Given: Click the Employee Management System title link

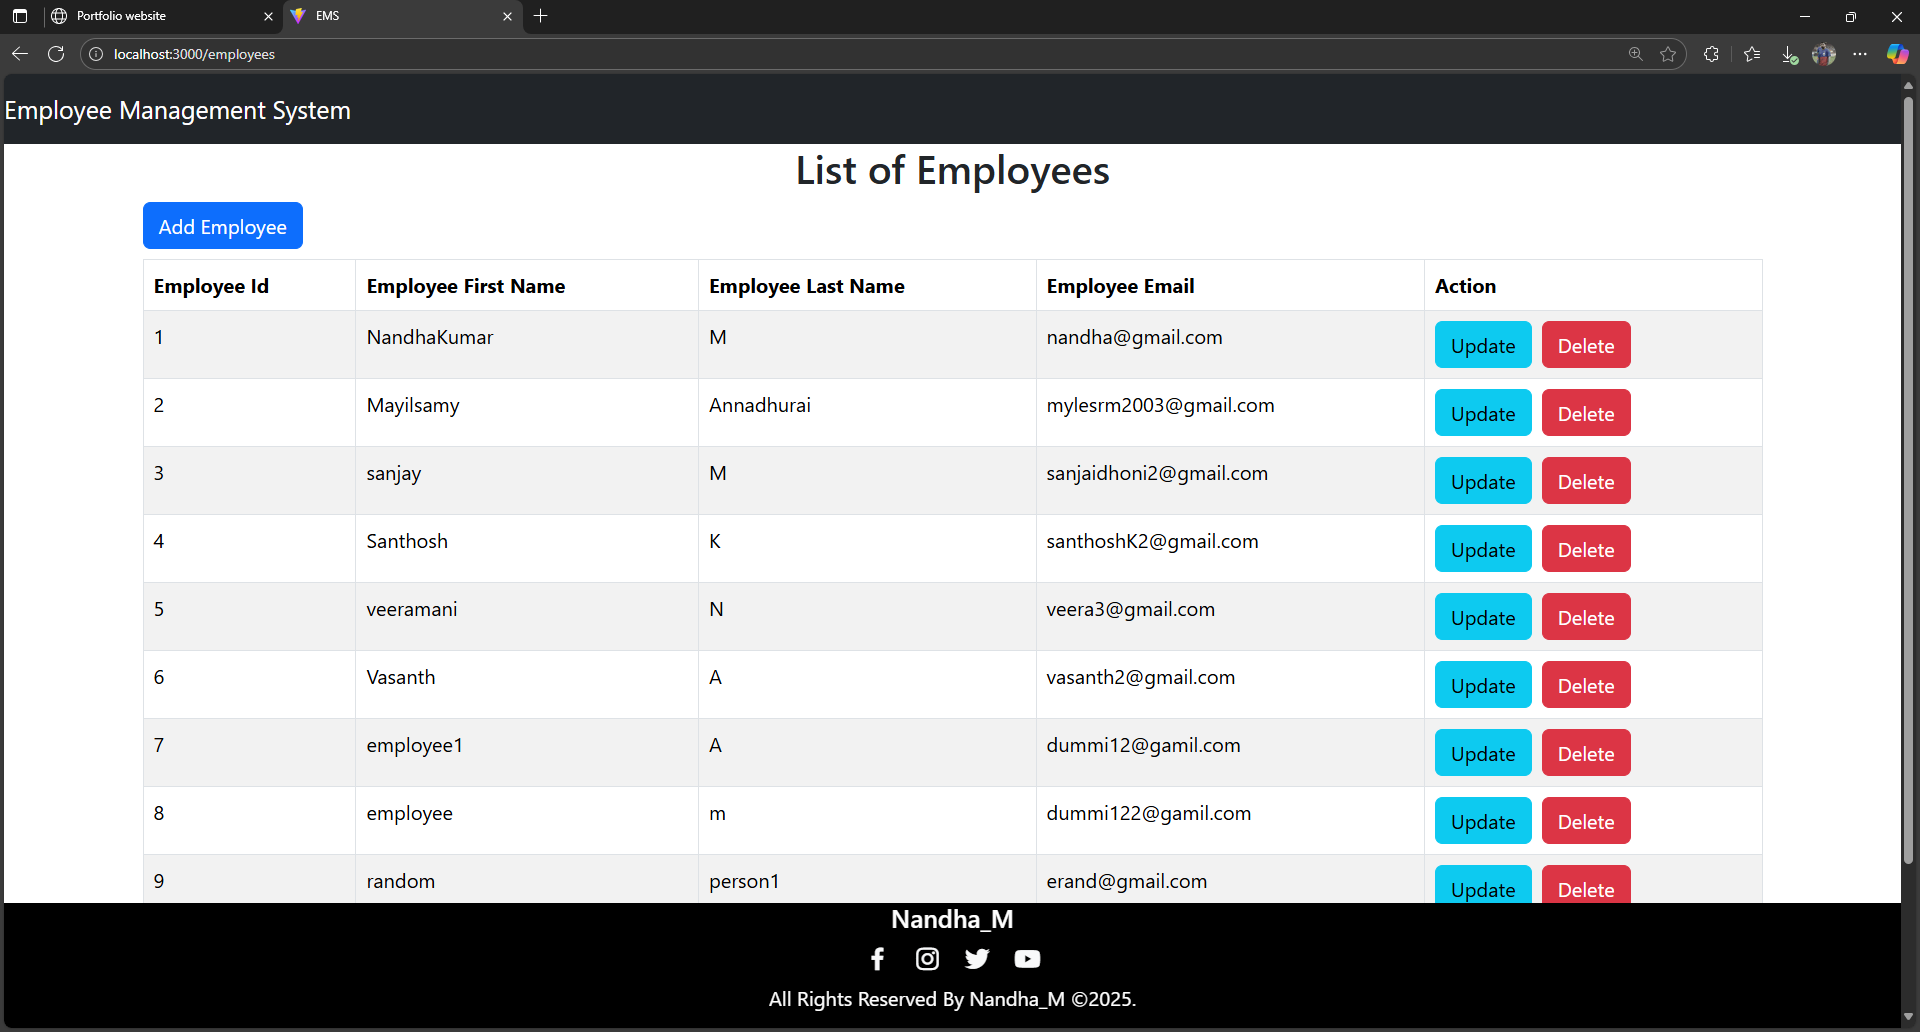Looking at the screenshot, I should tap(178, 110).
